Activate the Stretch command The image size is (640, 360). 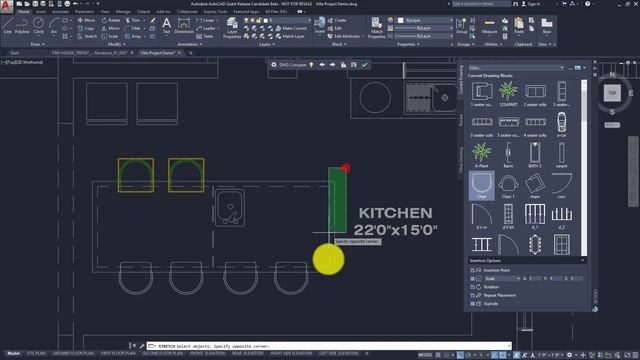pos(87,36)
